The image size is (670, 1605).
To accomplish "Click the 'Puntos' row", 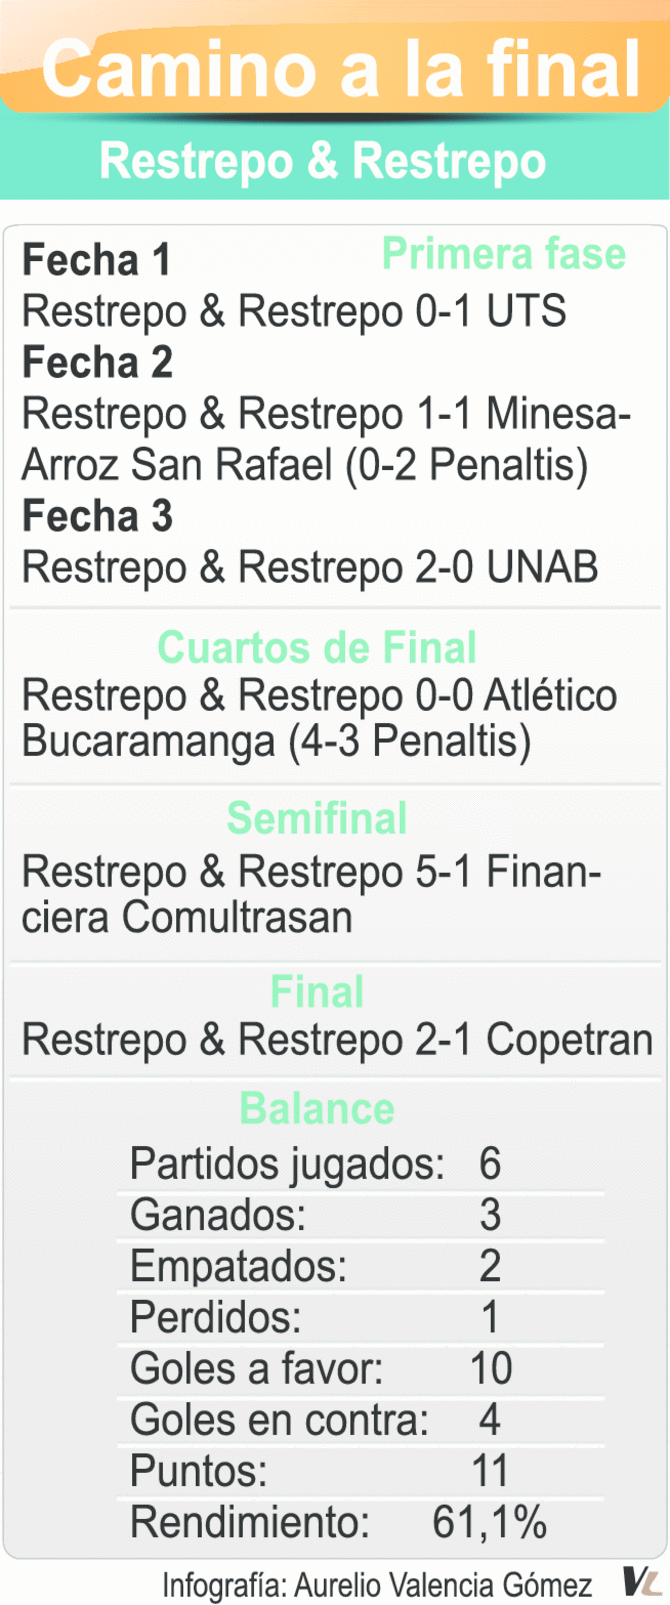I will point(320,1471).
